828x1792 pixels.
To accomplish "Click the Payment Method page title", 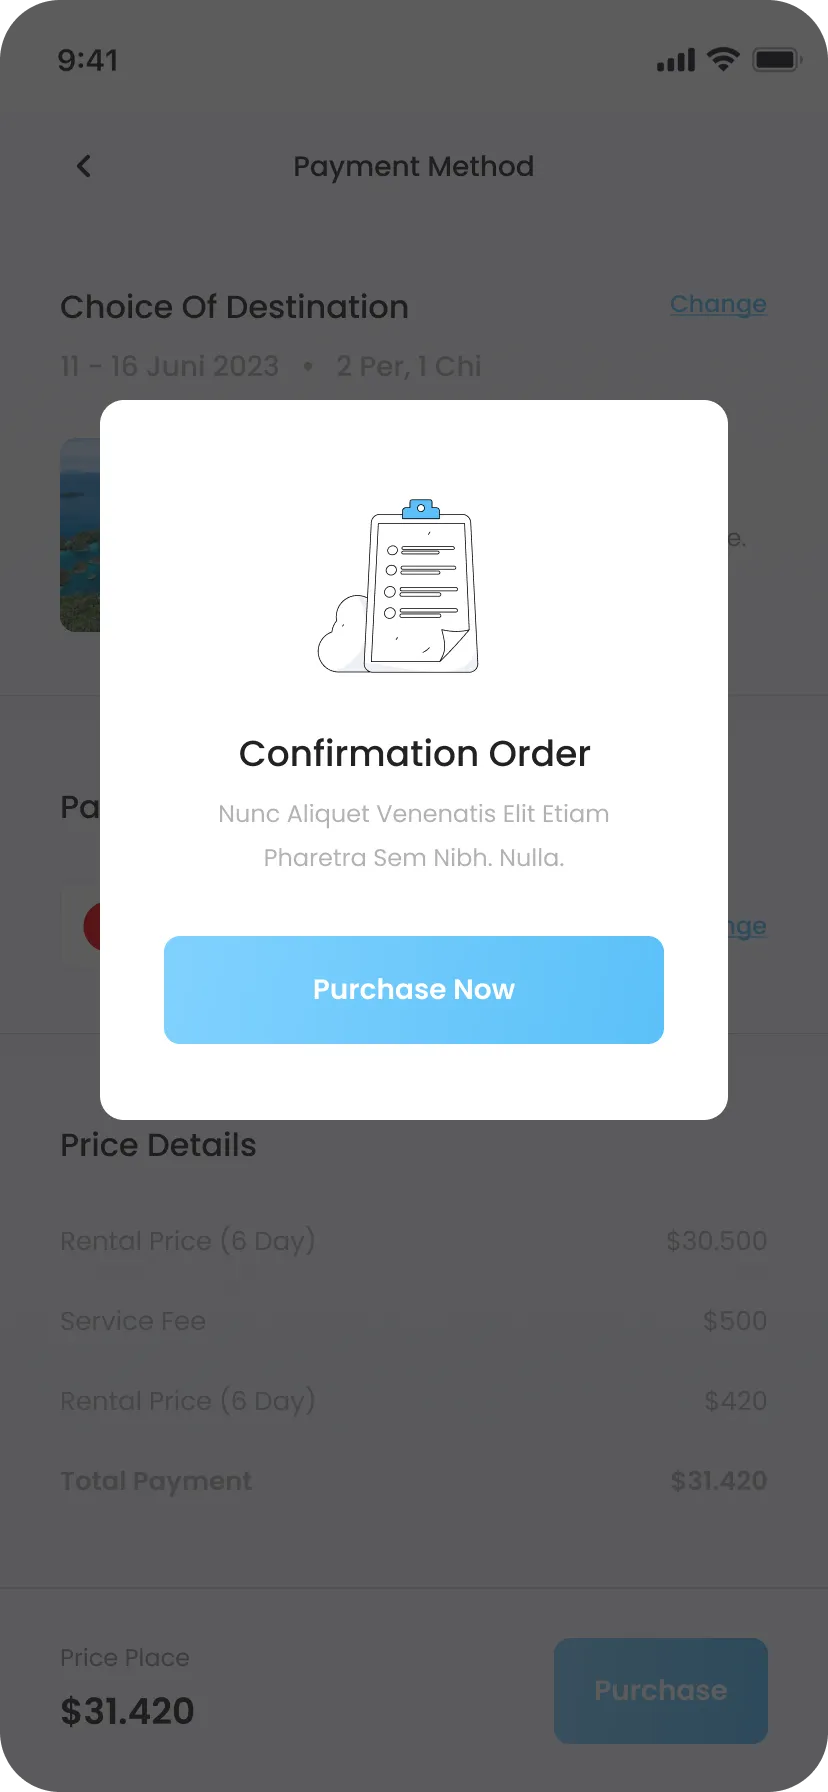I will click(x=413, y=166).
